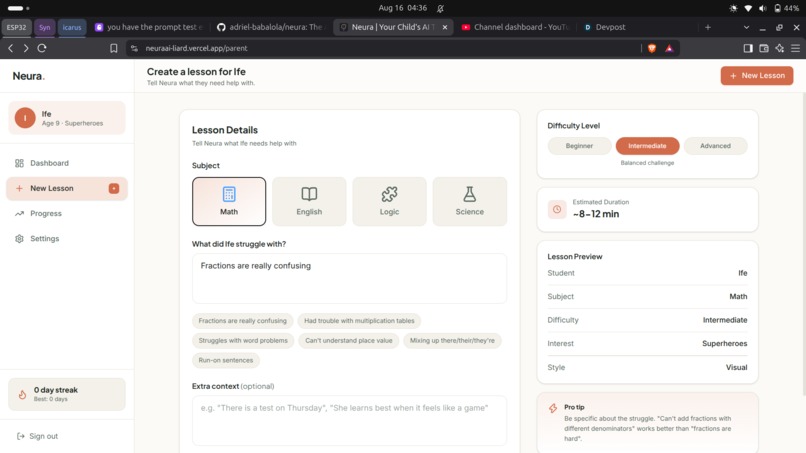Pick 'Had trouble with multiplication tables' chip
806x453 pixels.
(x=359, y=321)
